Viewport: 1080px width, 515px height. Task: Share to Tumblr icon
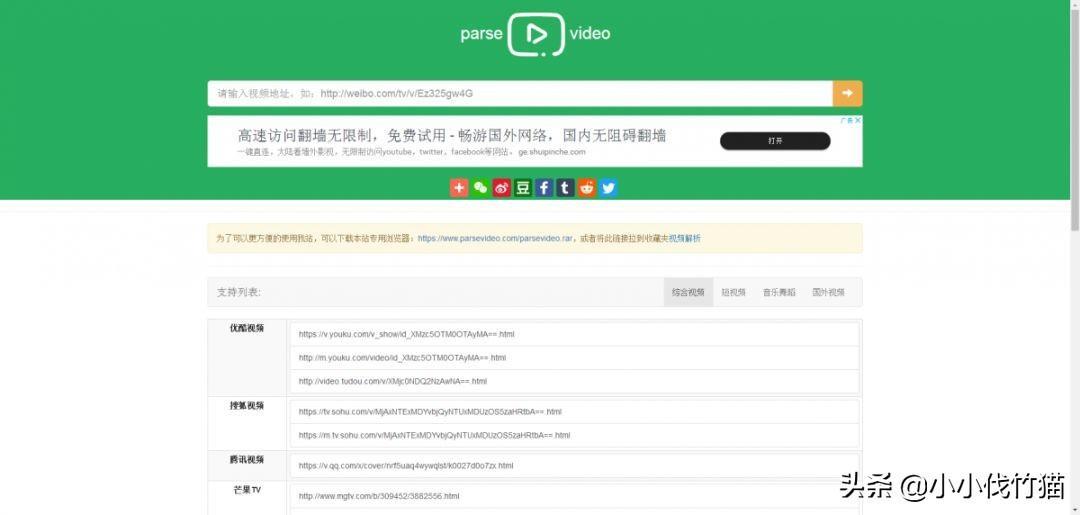[x=565, y=188]
